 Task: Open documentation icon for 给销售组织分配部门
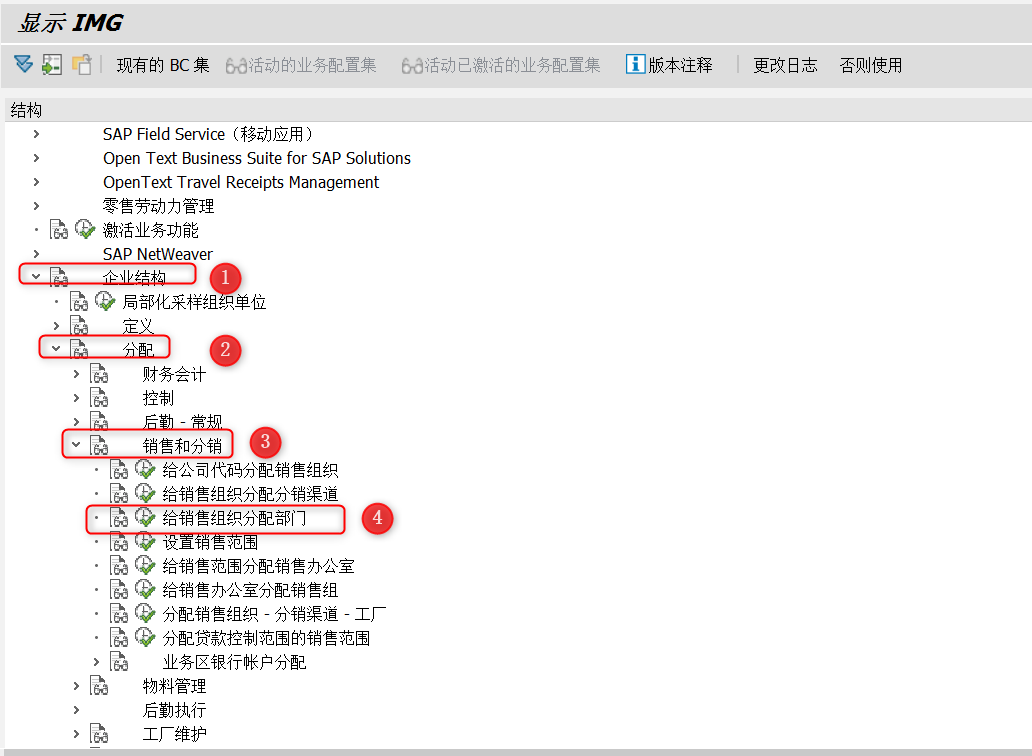[x=119, y=517]
